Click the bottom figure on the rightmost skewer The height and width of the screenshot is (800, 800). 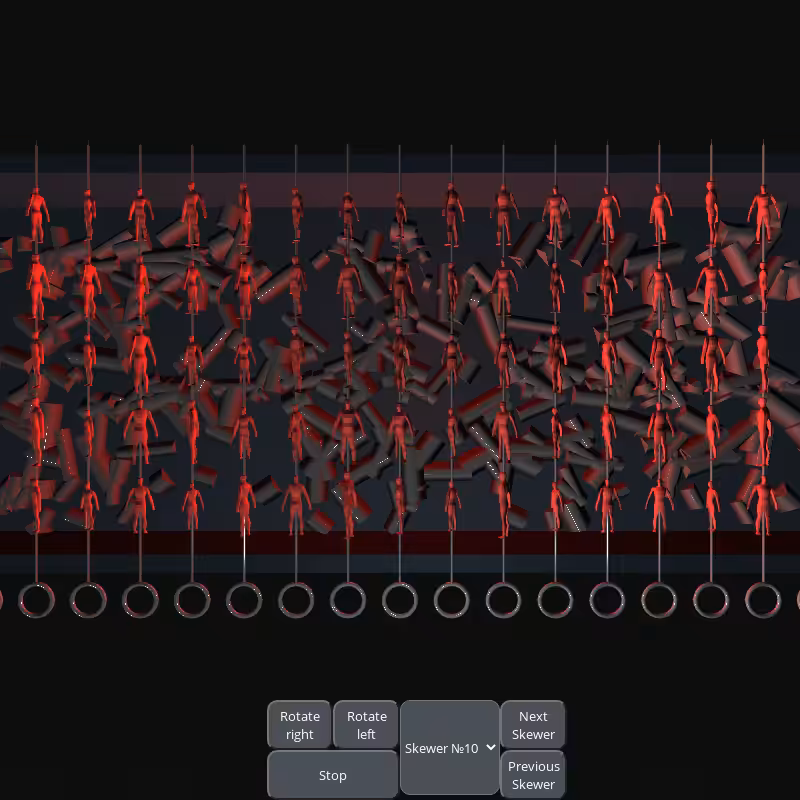click(763, 505)
